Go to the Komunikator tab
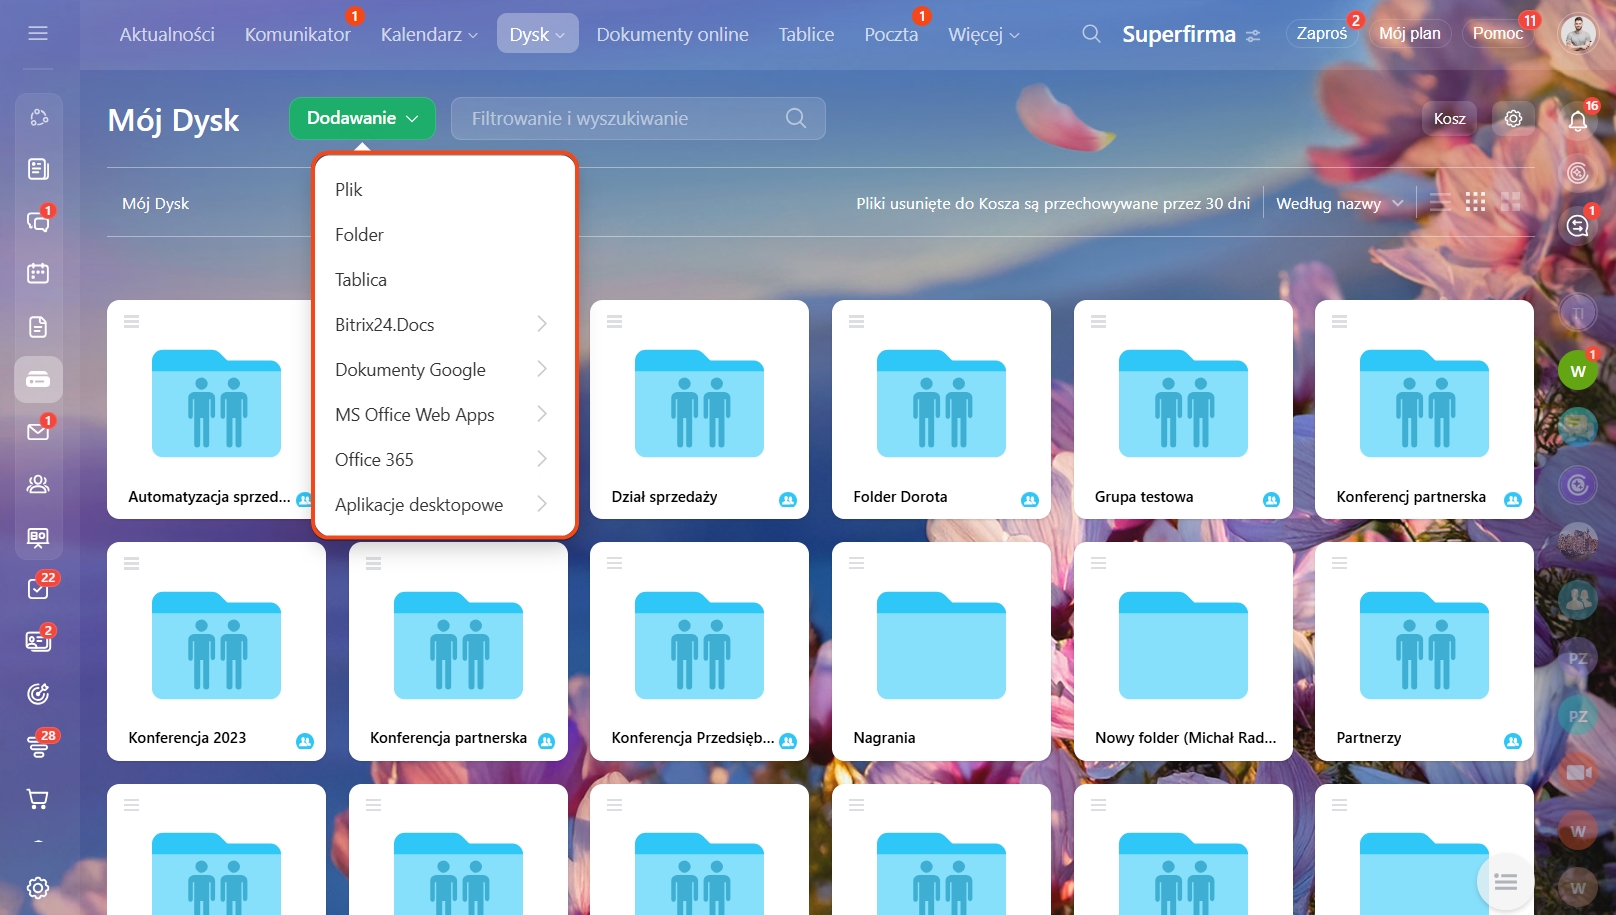 [x=298, y=34]
